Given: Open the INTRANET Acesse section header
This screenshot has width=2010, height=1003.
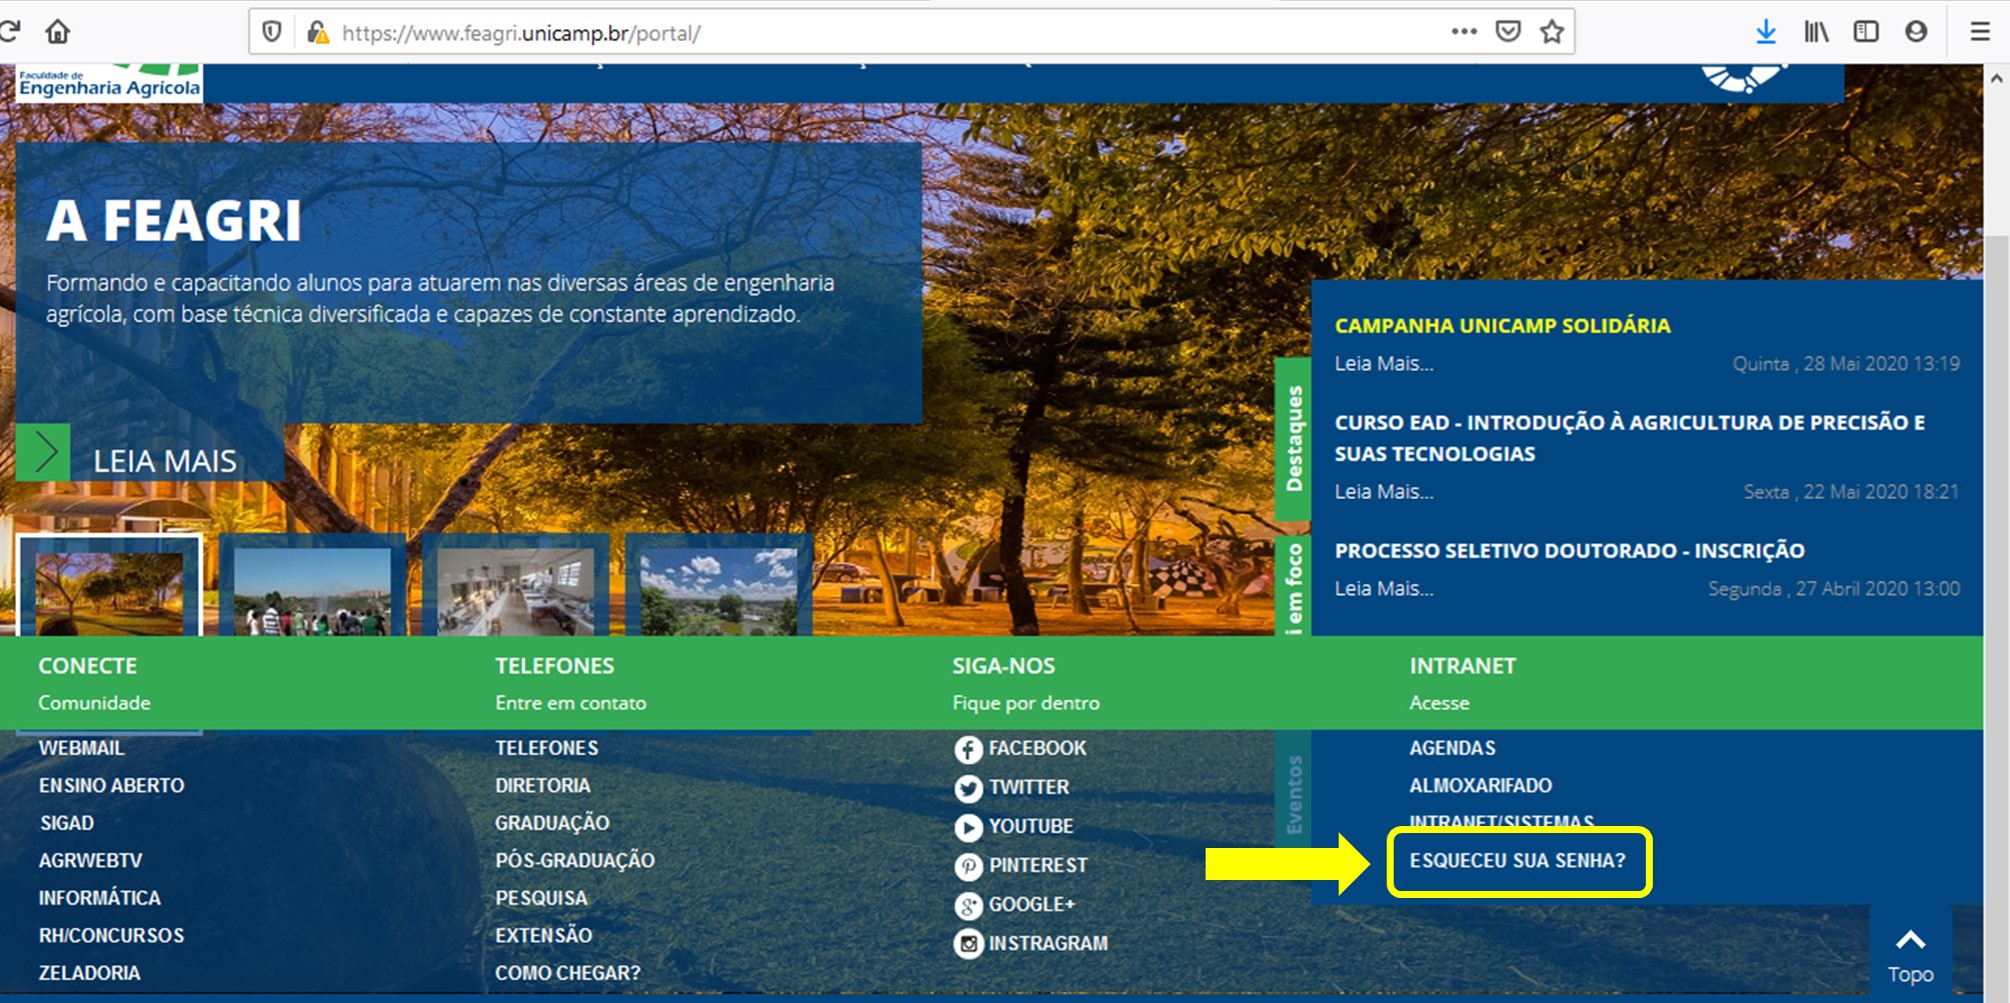Looking at the screenshot, I should [x=1462, y=684].
